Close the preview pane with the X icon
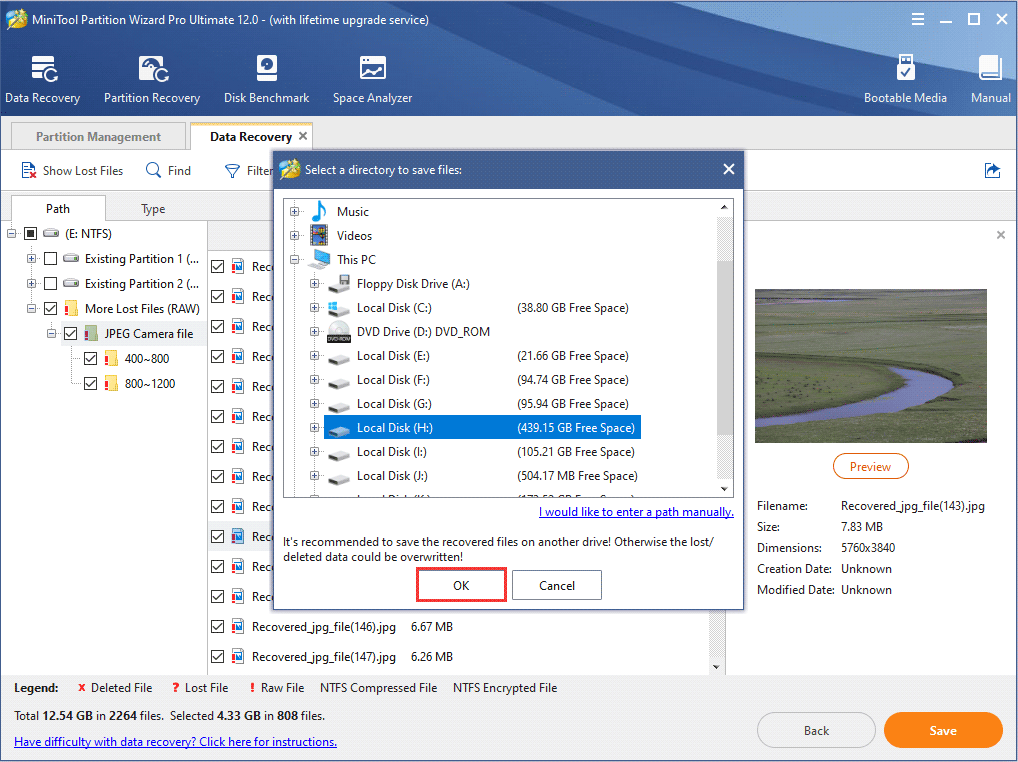The image size is (1018, 762). pos(1000,235)
